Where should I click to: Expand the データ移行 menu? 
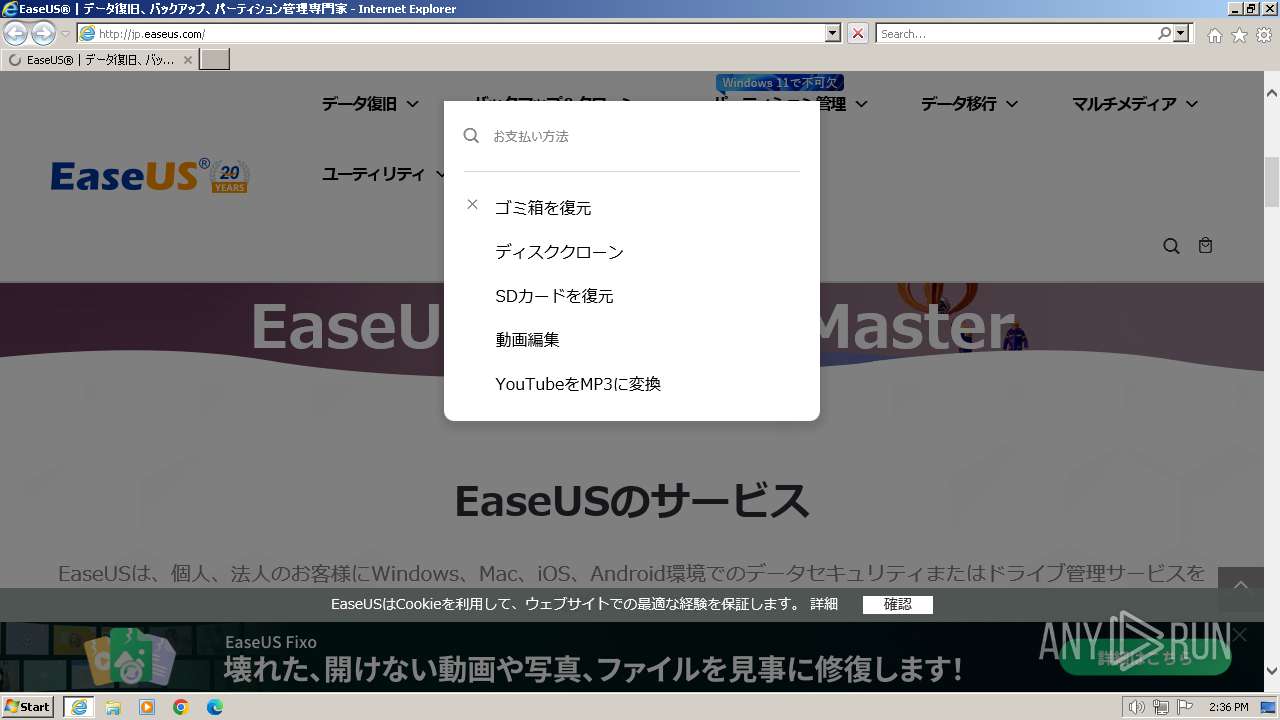tap(969, 104)
